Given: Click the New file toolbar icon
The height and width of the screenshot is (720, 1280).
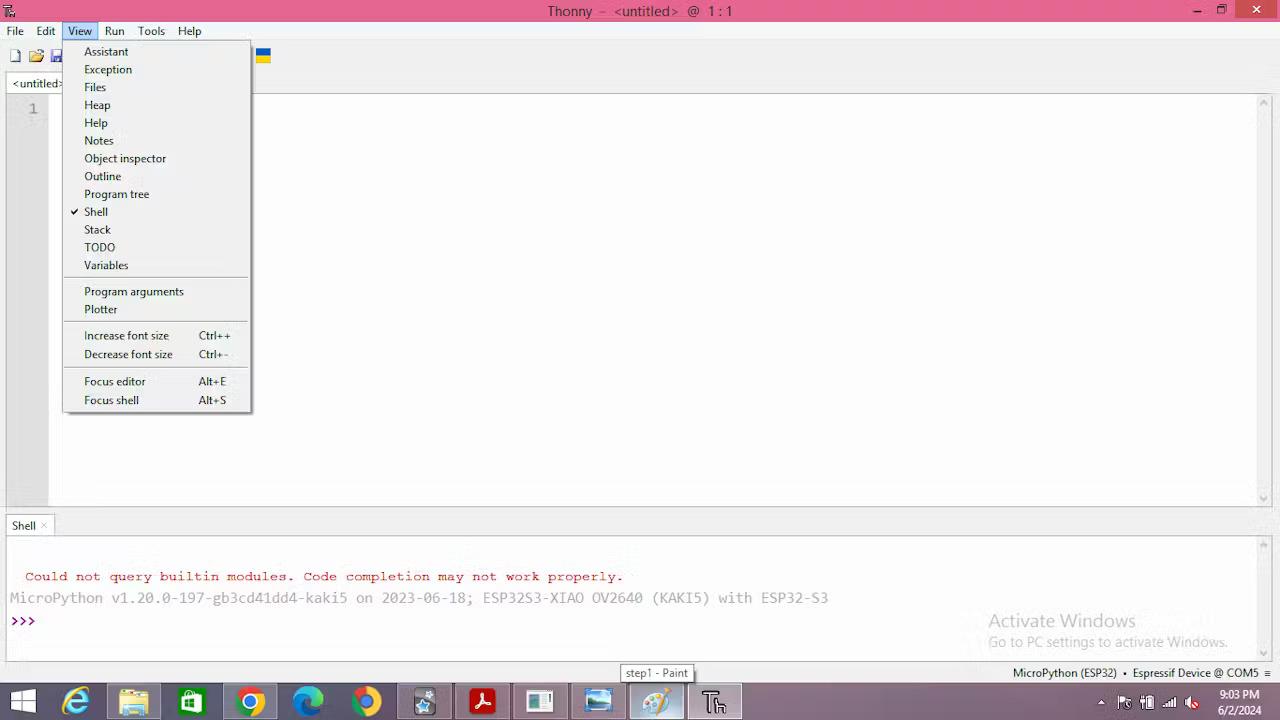Looking at the screenshot, I should click(15, 56).
